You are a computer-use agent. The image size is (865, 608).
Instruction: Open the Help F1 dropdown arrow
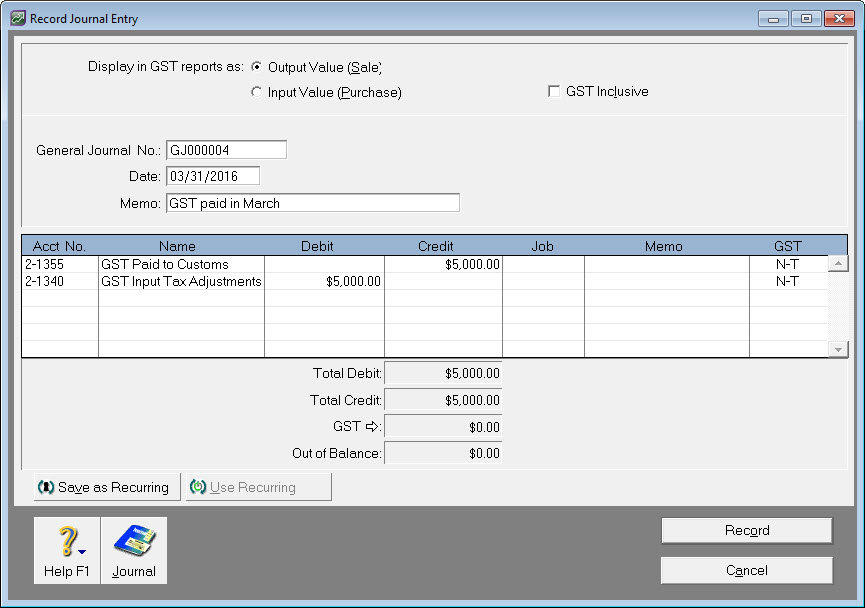[82, 551]
